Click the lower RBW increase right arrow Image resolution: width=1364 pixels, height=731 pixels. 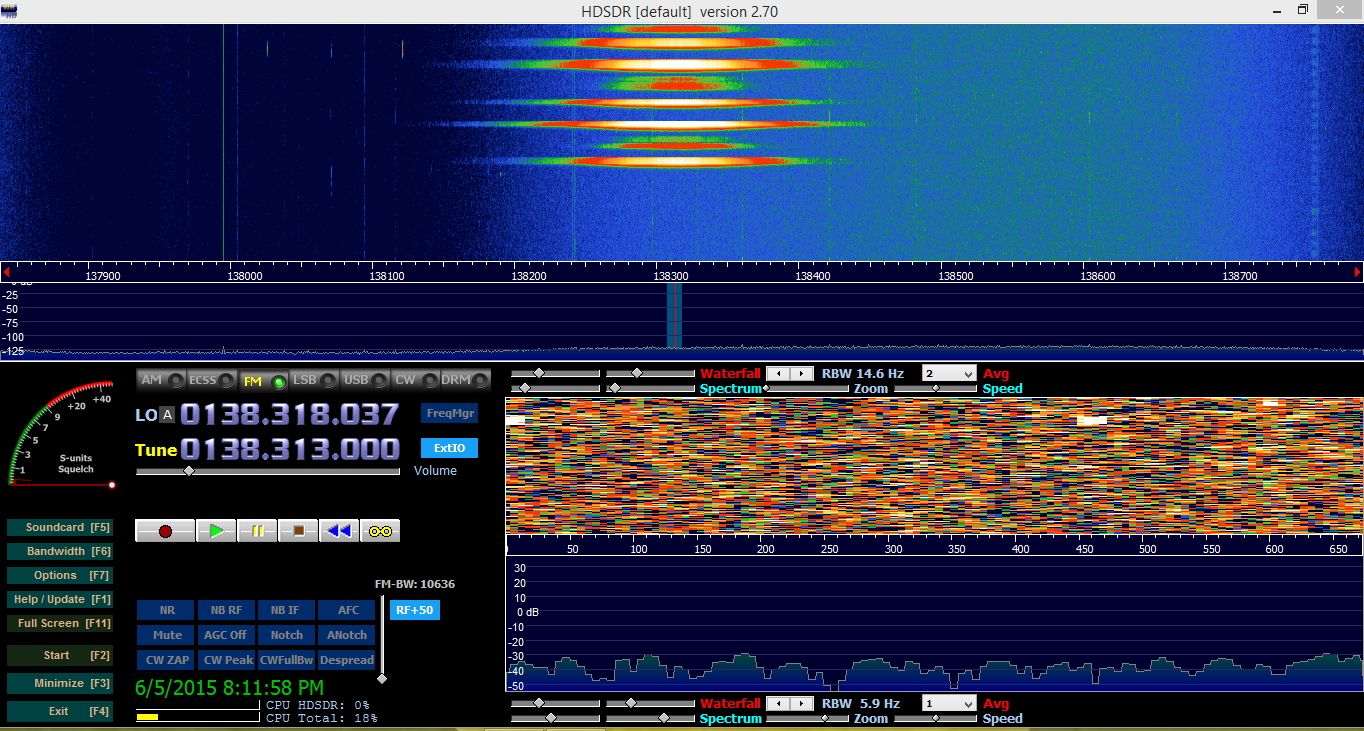click(802, 703)
